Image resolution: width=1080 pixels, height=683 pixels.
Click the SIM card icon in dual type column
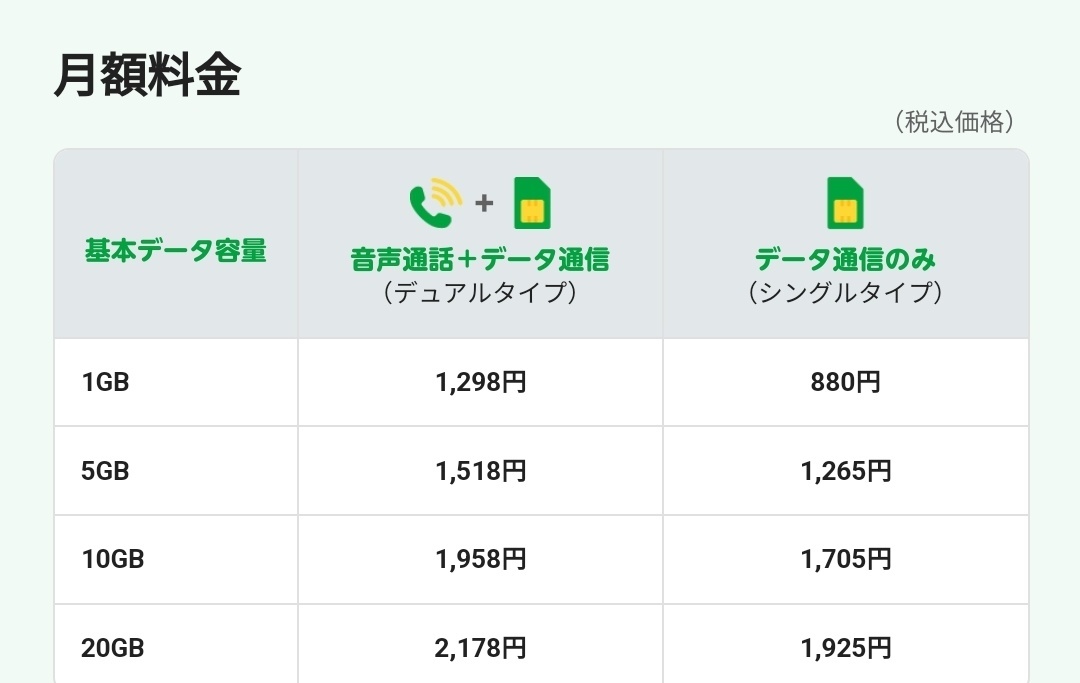tap(532, 203)
